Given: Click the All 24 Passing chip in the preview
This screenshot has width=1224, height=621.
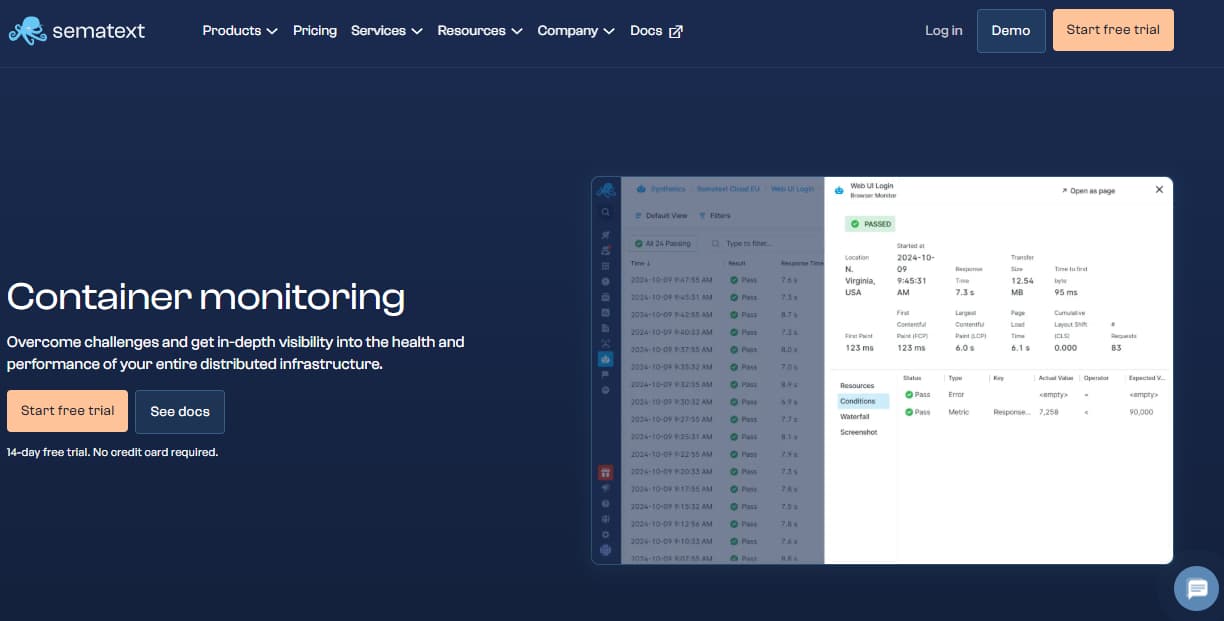Looking at the screenshot, I should (x=663, y=244).
